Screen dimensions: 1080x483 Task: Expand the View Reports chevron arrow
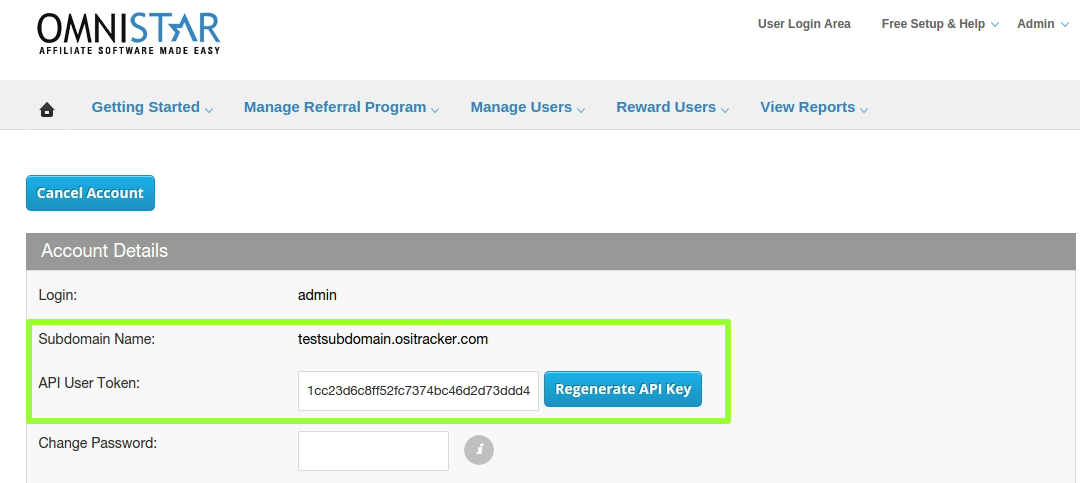pyautogui.click(x=864, y=110)
